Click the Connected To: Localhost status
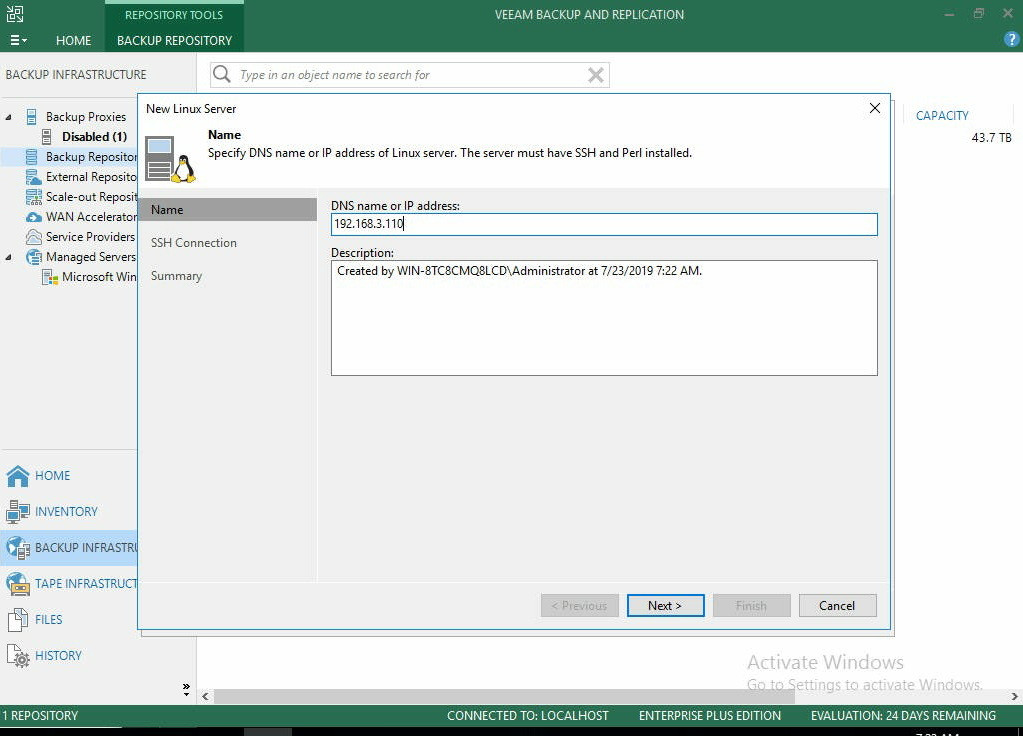This screenshot has width=1023, height=736. click(528, 716)
